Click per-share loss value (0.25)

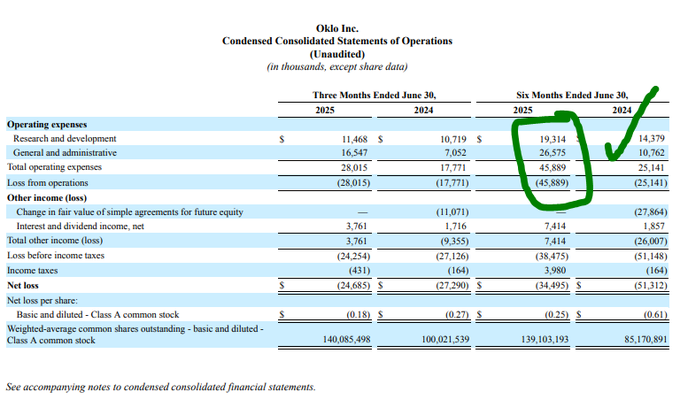[x=556, y=315]
